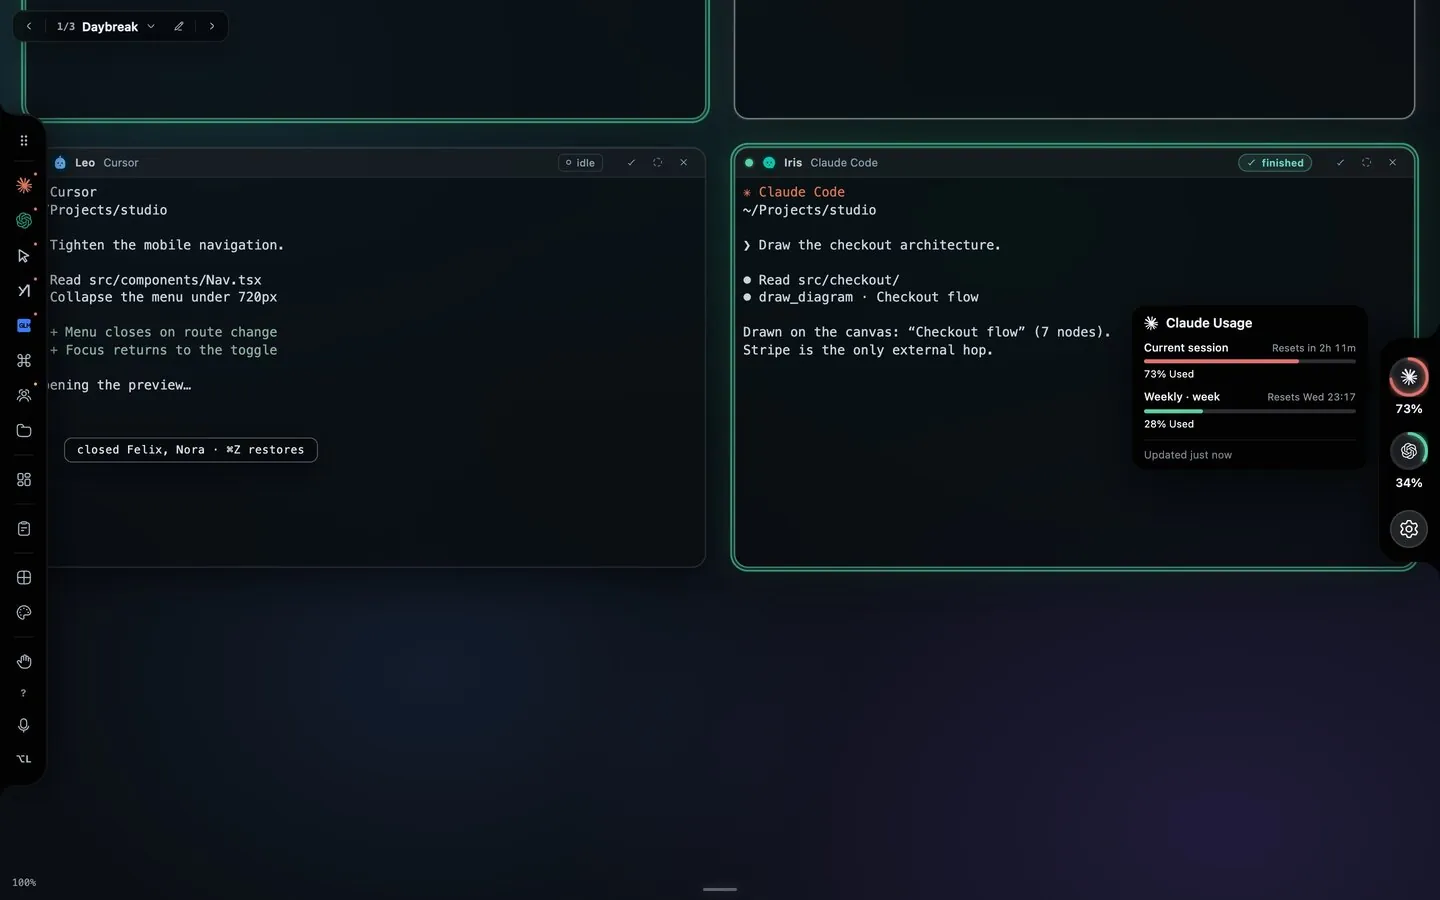Click the pencil rename icon beside Daybreak
This screenshot has height=900, width=1440.
pyautogui.click(x=179, y=27)
